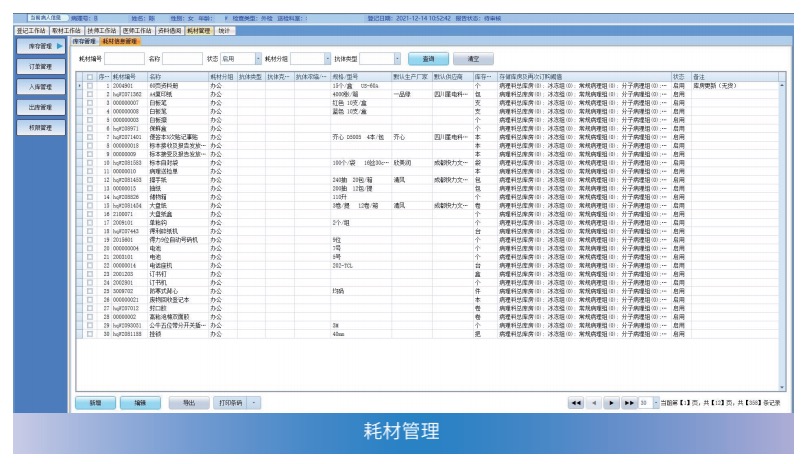Check the box for row 5 item 000000003
This screenshot has width=807, height=464.
[90, 120]
